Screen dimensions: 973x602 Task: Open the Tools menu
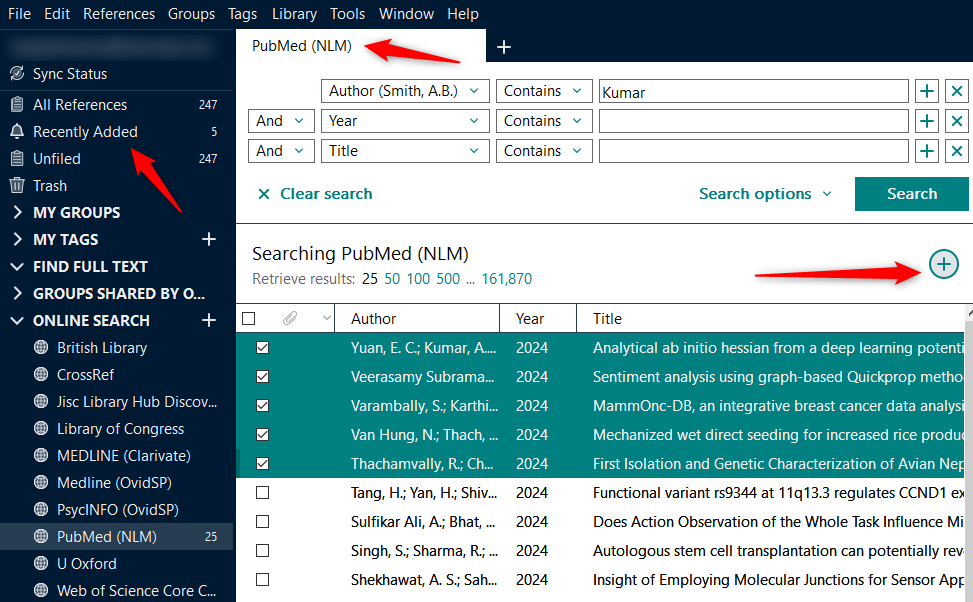pyautogui.click(x=347, y=14)
